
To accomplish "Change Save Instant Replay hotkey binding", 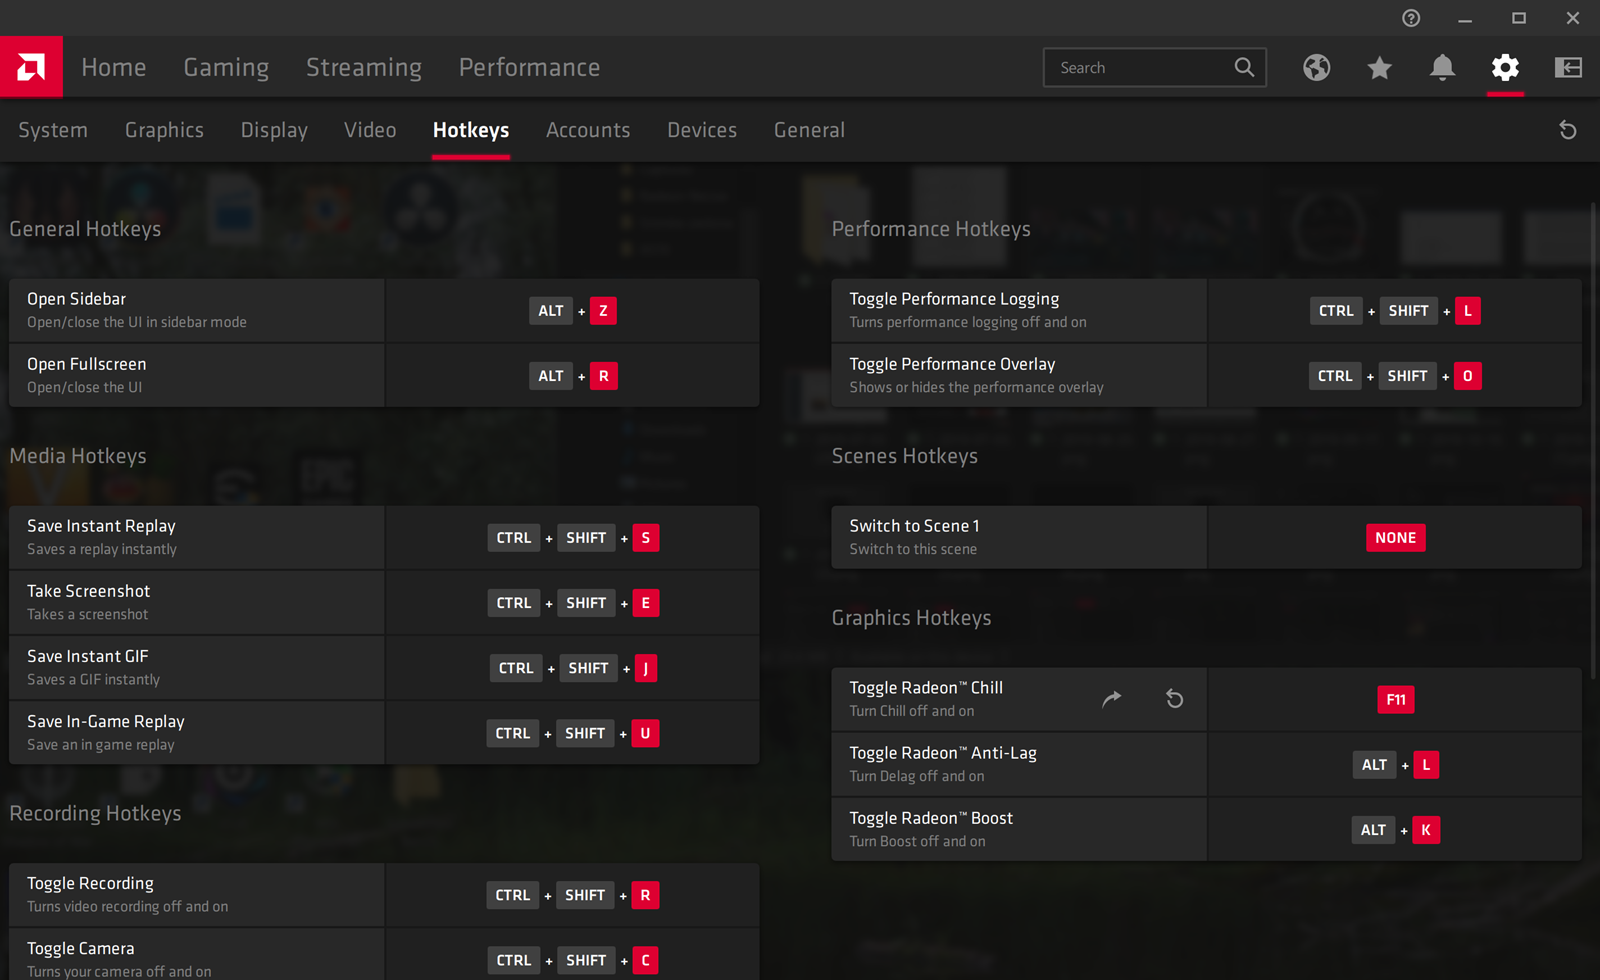I will pos(572,538).
